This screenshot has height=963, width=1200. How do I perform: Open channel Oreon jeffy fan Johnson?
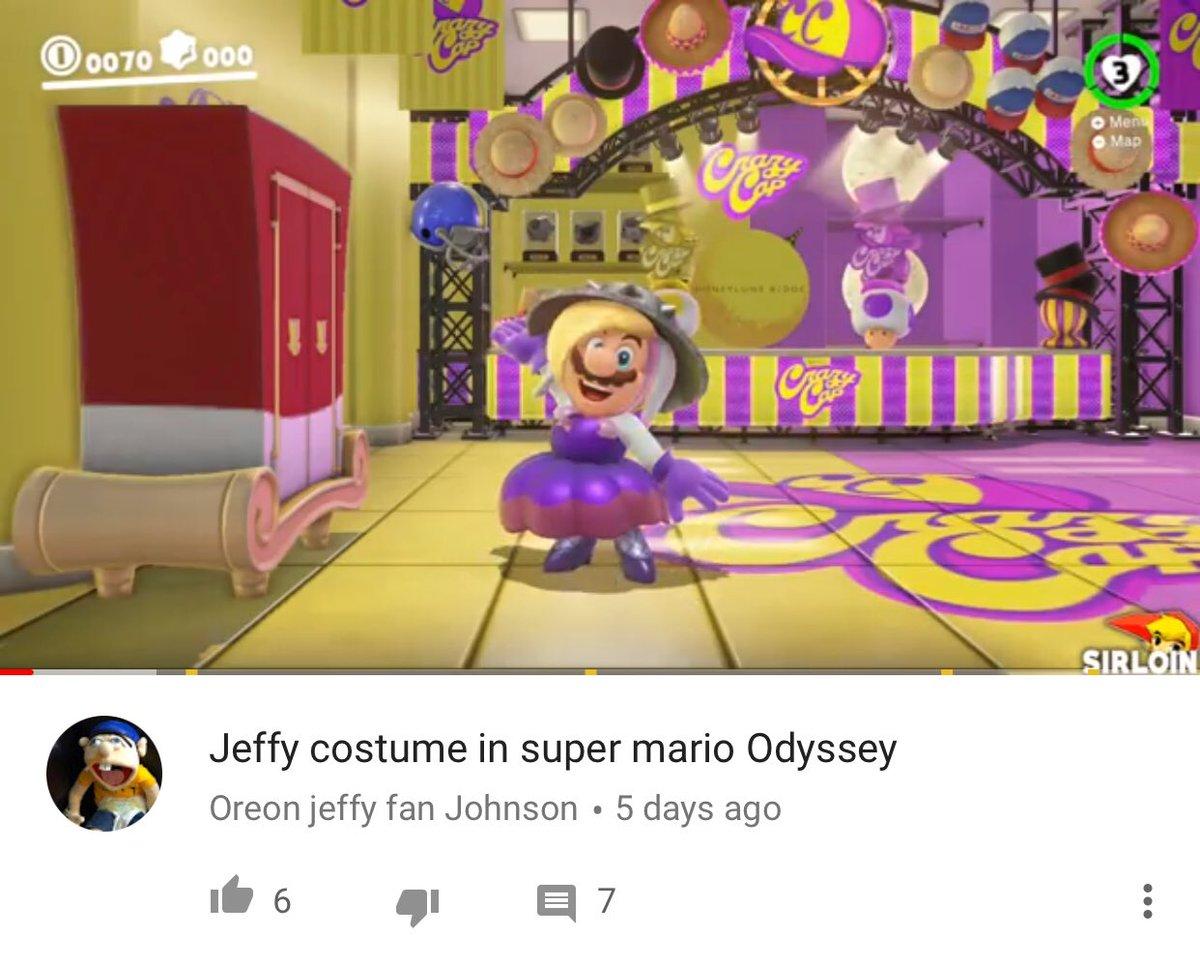[x=393, y=808]
